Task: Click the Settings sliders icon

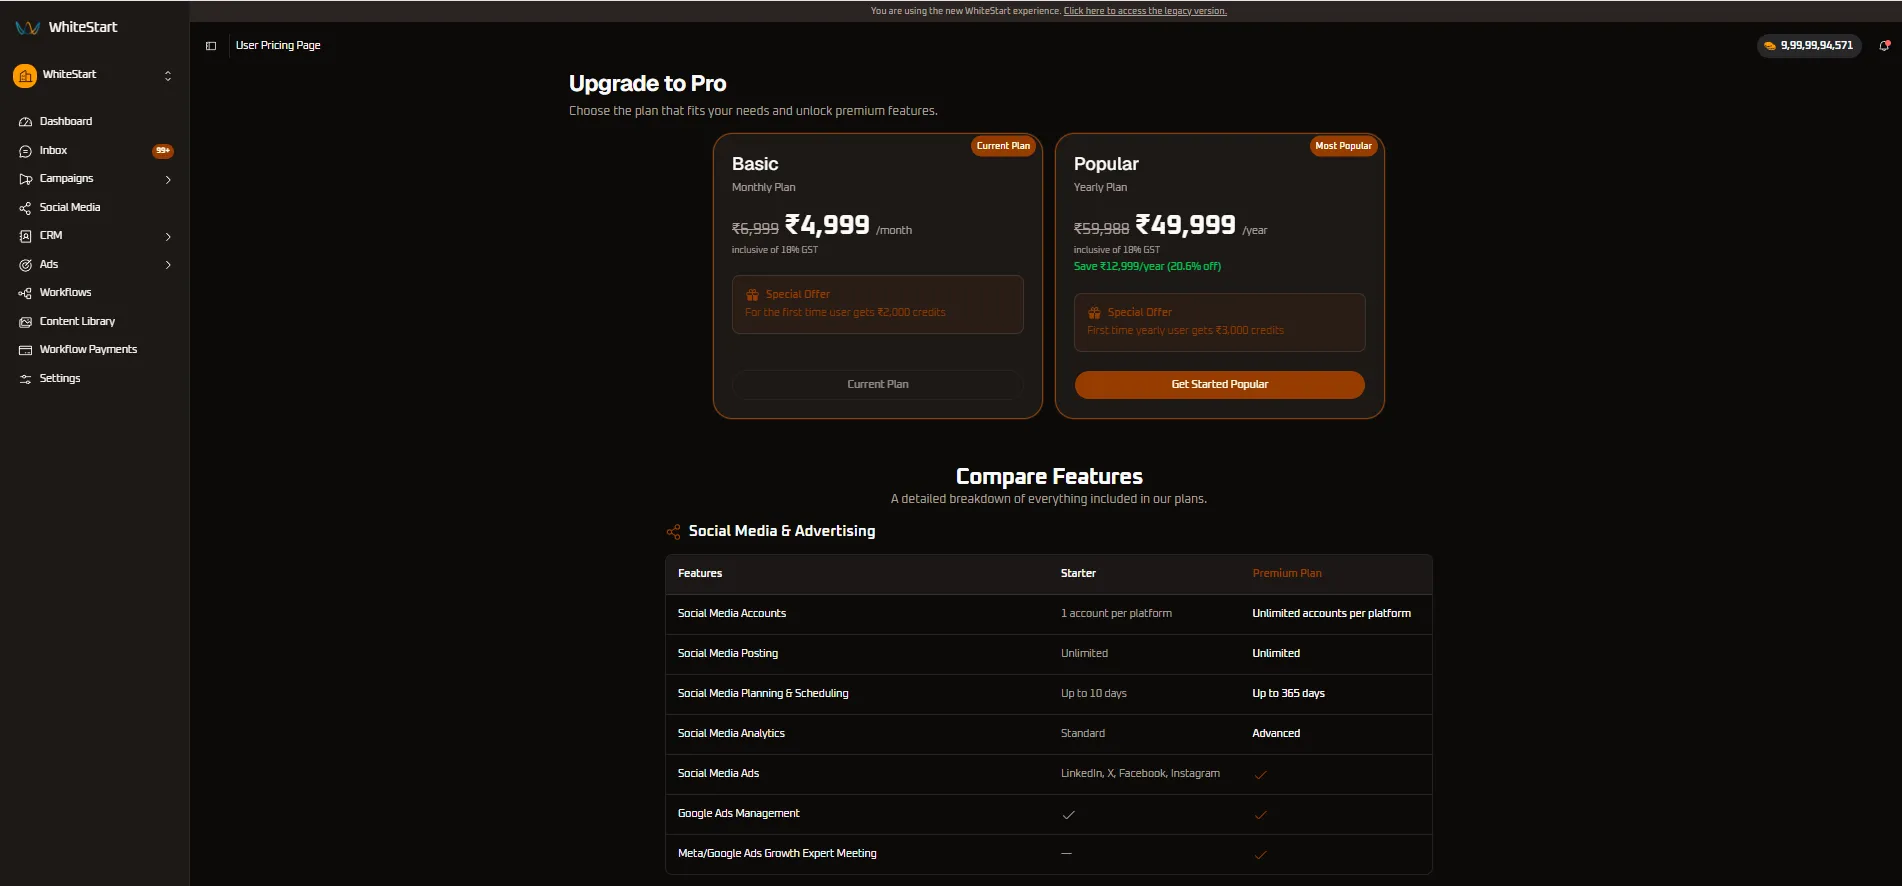Action: [26, 379]
